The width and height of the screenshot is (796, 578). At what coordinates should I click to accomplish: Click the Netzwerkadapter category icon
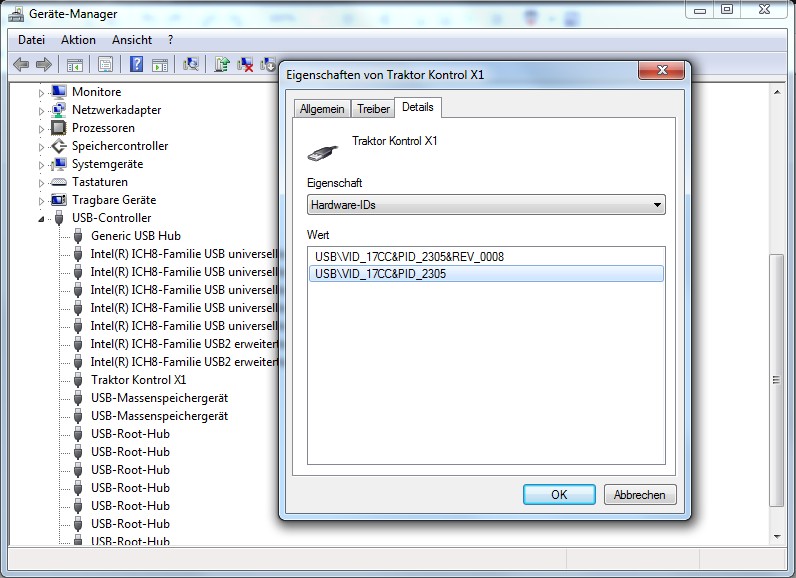[59, 110]
